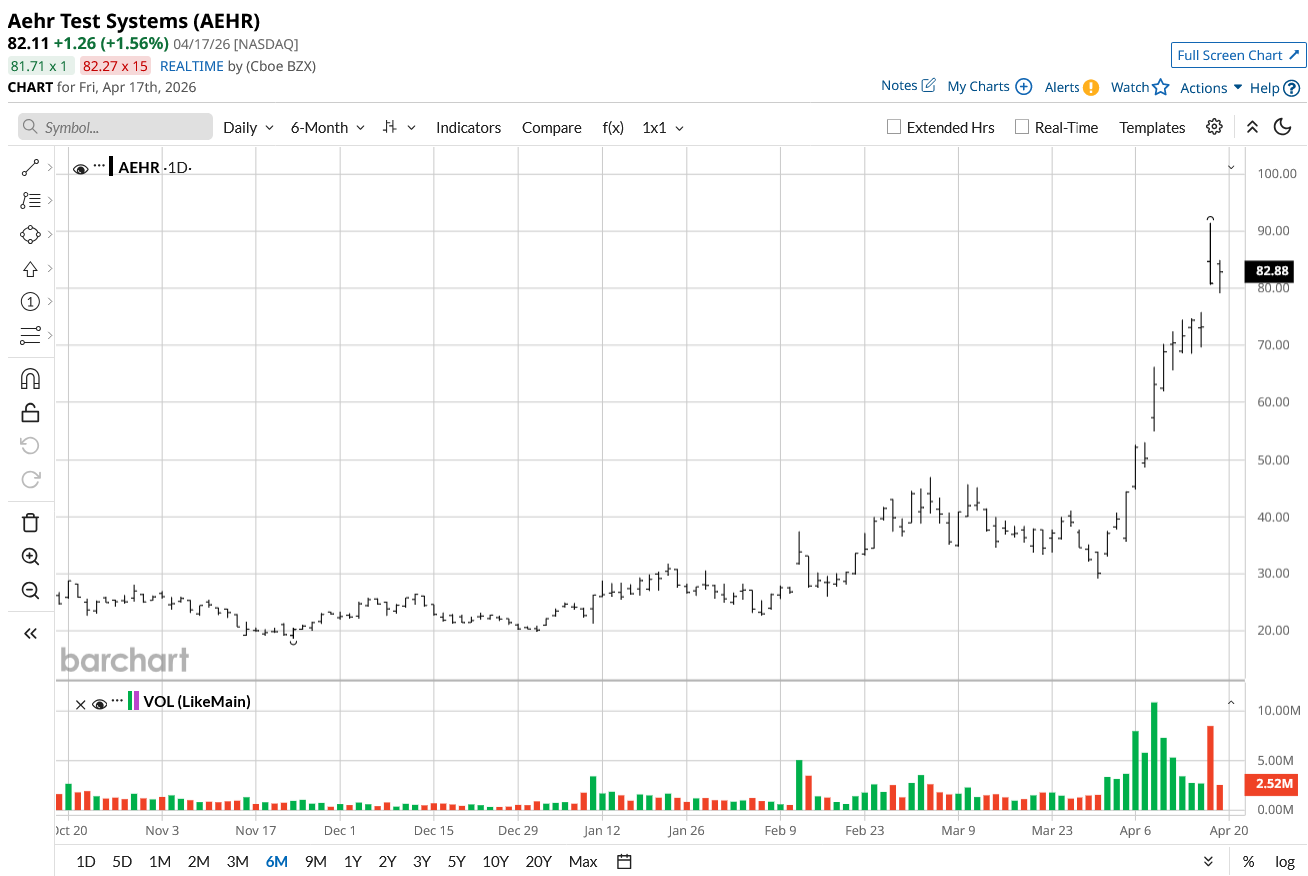This screenshot has height=876, width=1308.
Task: Toggle the percent scale button
Action: coord(1248,861)
